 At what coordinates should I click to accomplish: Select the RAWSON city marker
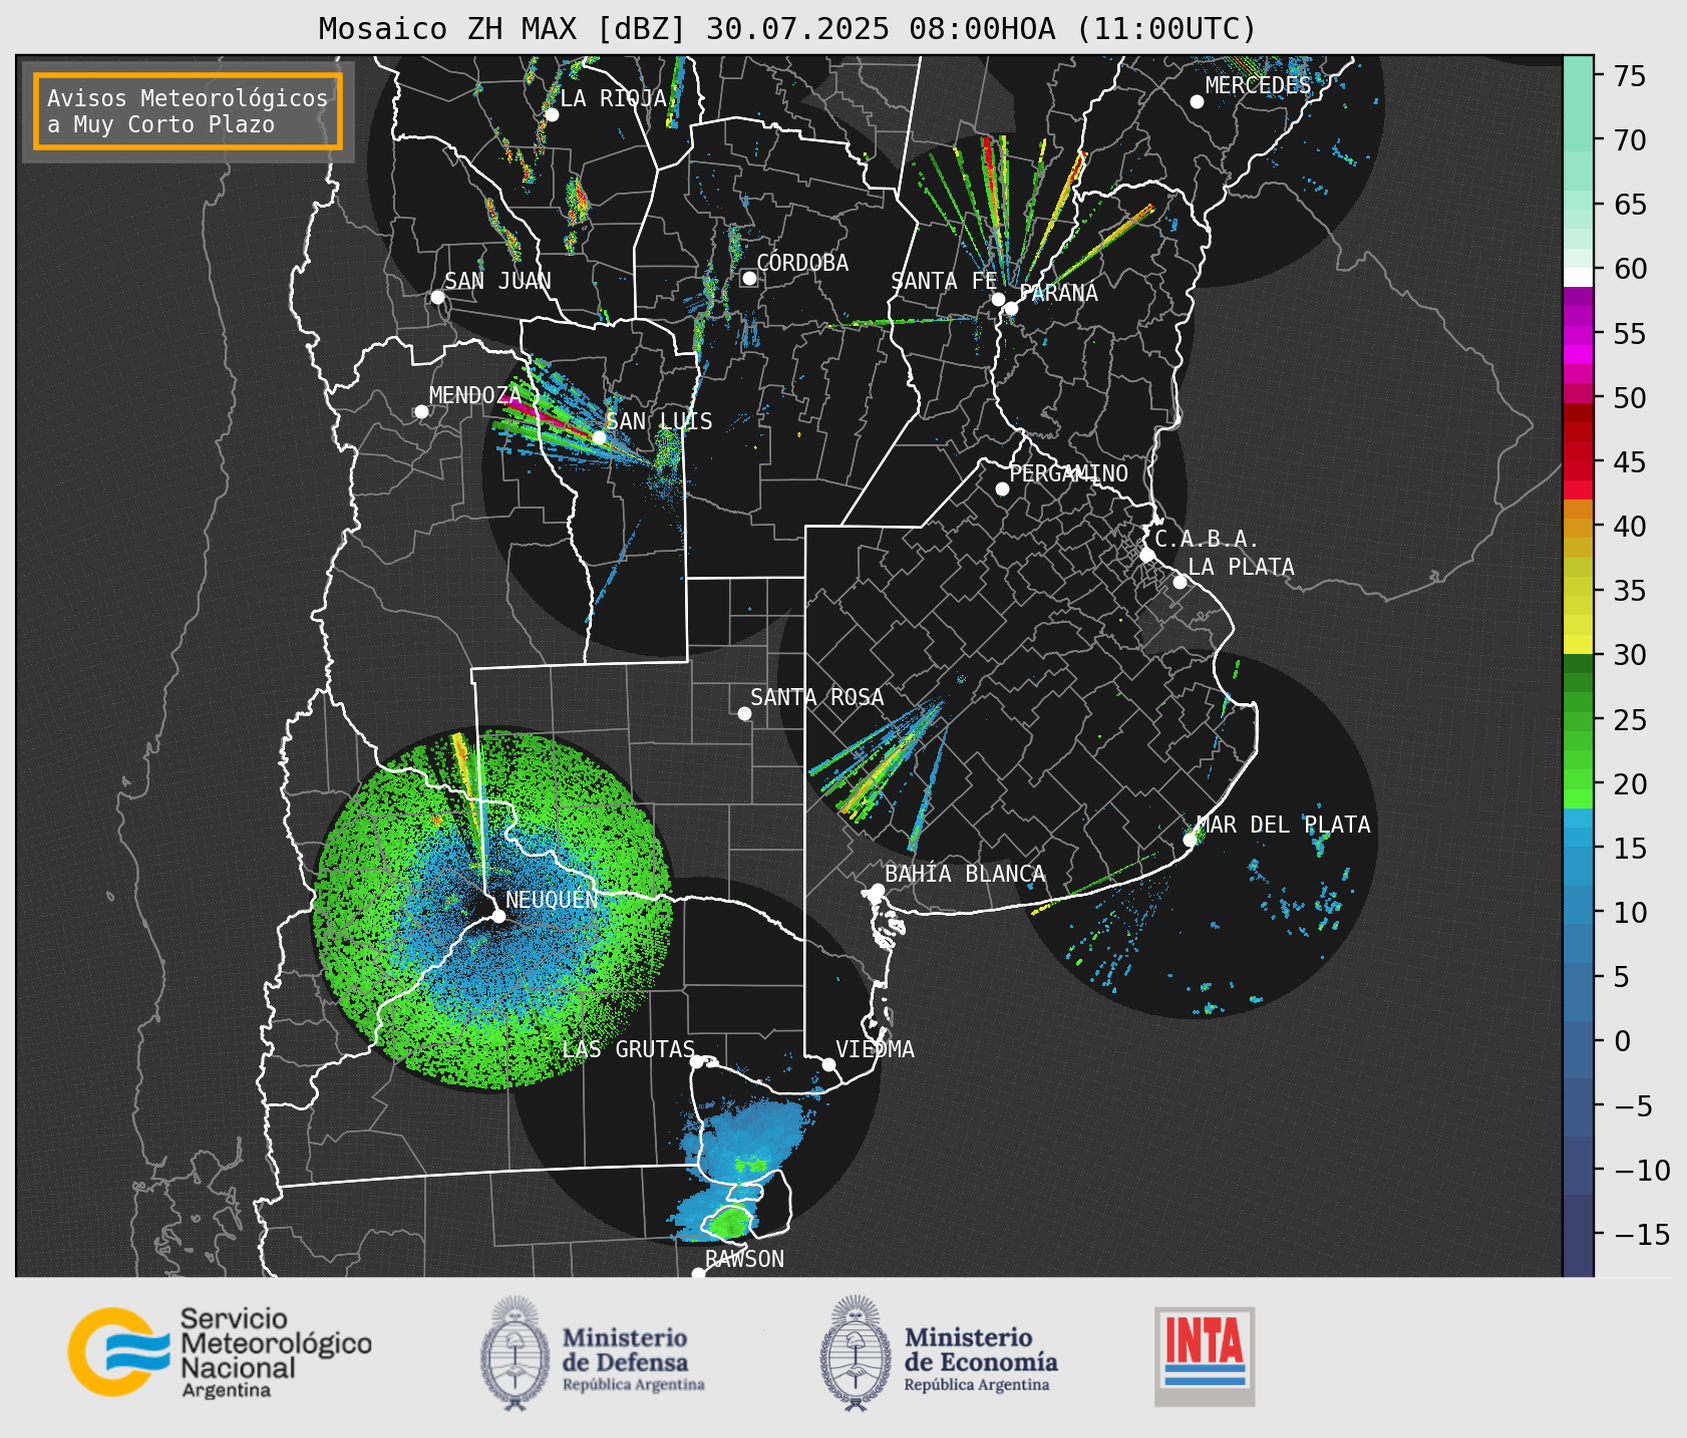(698, 1274)
